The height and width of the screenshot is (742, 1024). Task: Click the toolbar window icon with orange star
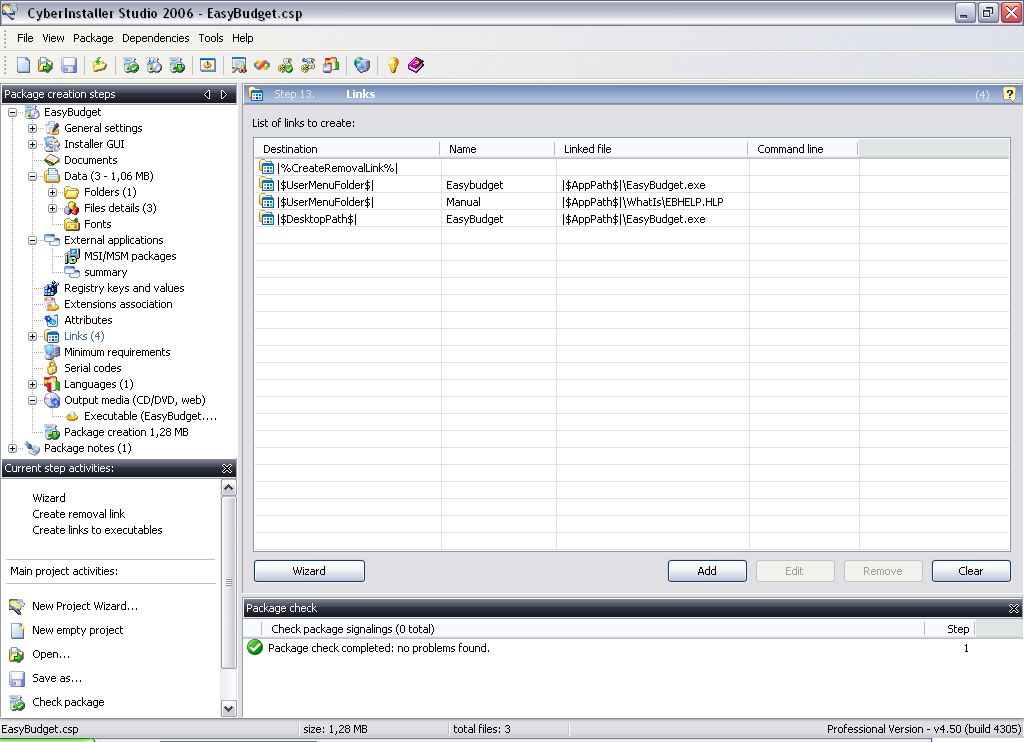coord(208,65)
